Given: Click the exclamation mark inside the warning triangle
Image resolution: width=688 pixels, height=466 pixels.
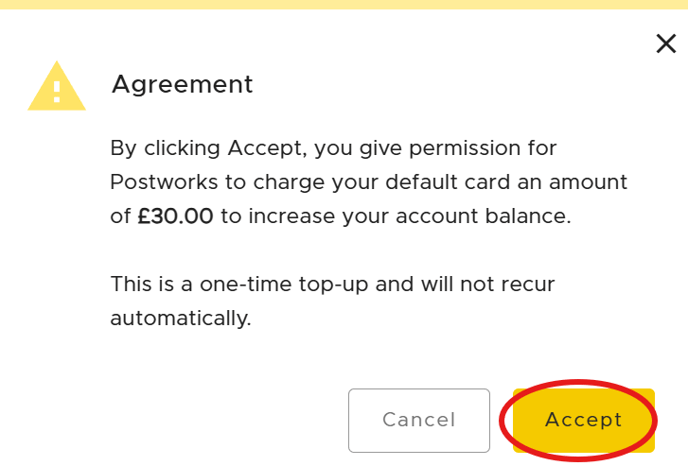Looking at the screenshot, I should pos(57,92).
